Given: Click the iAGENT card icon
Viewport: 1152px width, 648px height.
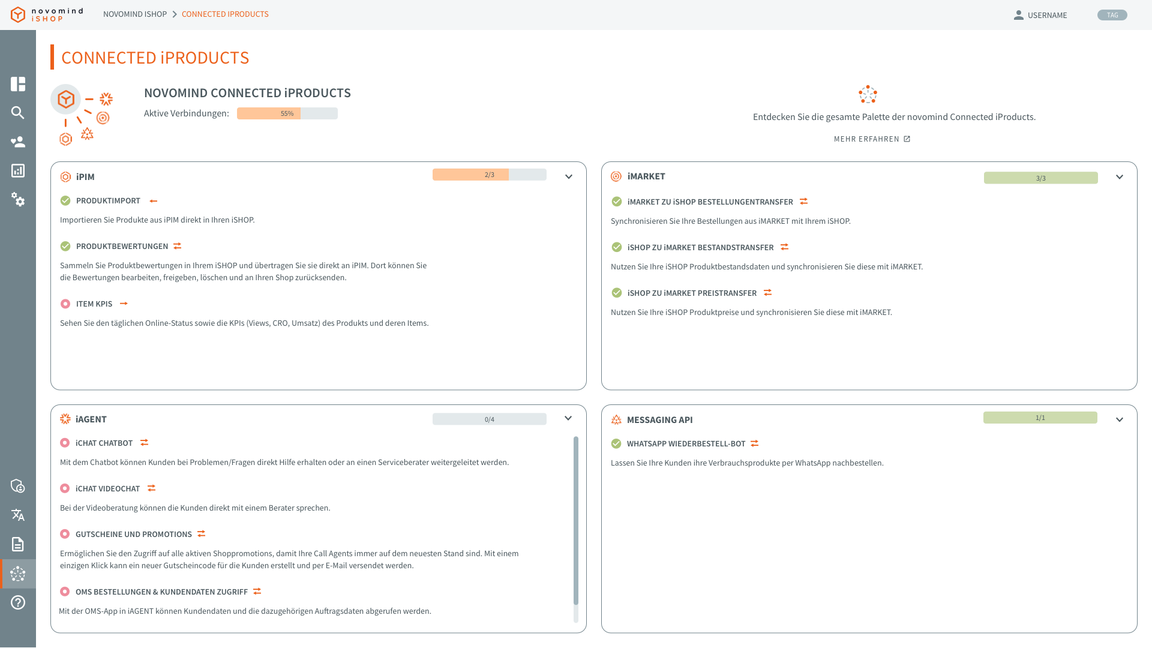Looking at the screenshot, I should (65, 419).
